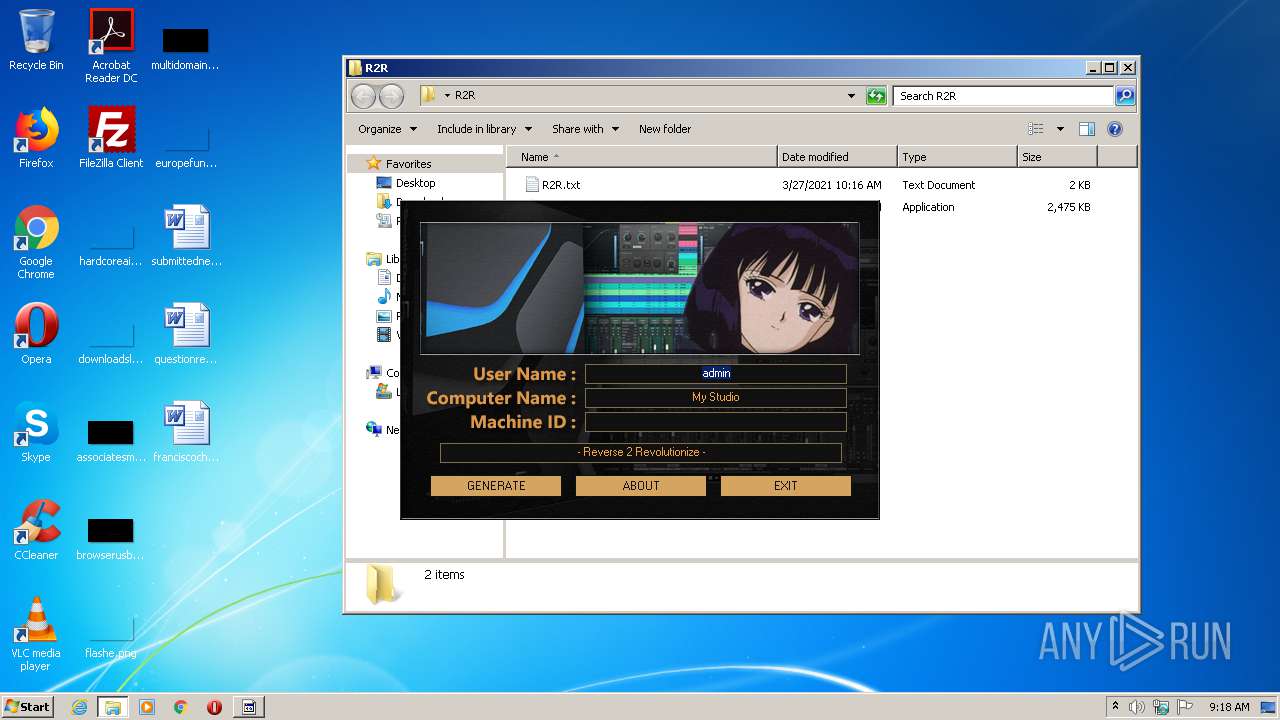1280x720 pixels.
Task: Open Opera from the taskbar
Action: click(x=214, y=707)
